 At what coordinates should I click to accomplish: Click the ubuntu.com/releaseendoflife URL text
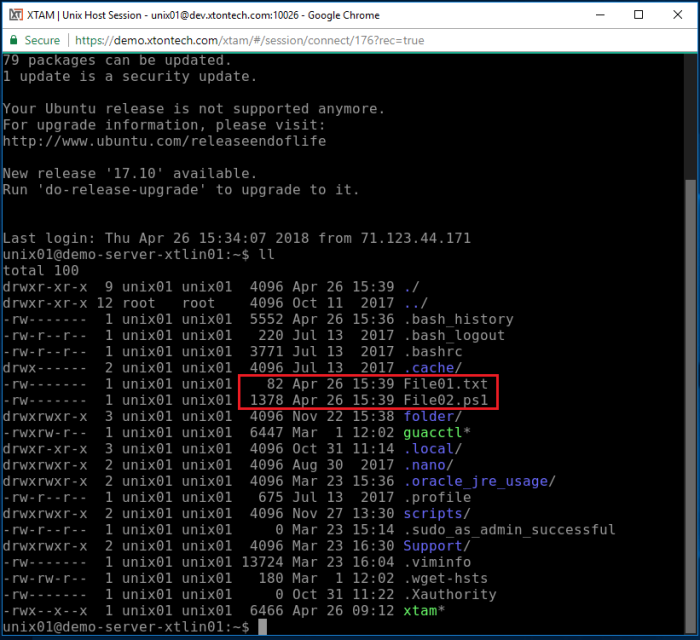(x=164, y=141)
